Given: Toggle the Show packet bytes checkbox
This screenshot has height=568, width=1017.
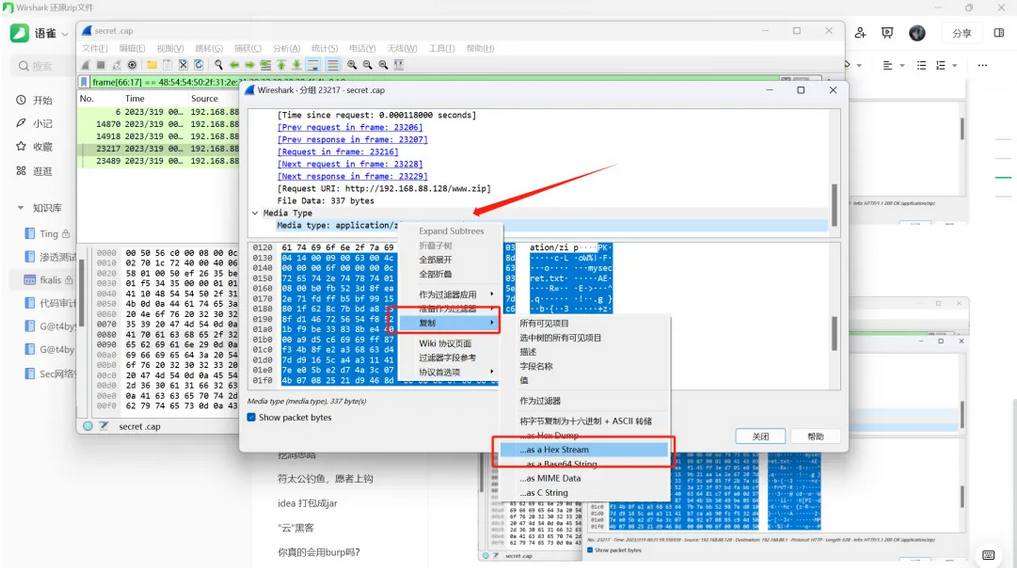Looking at the screenshot, I should pos(251,418).
